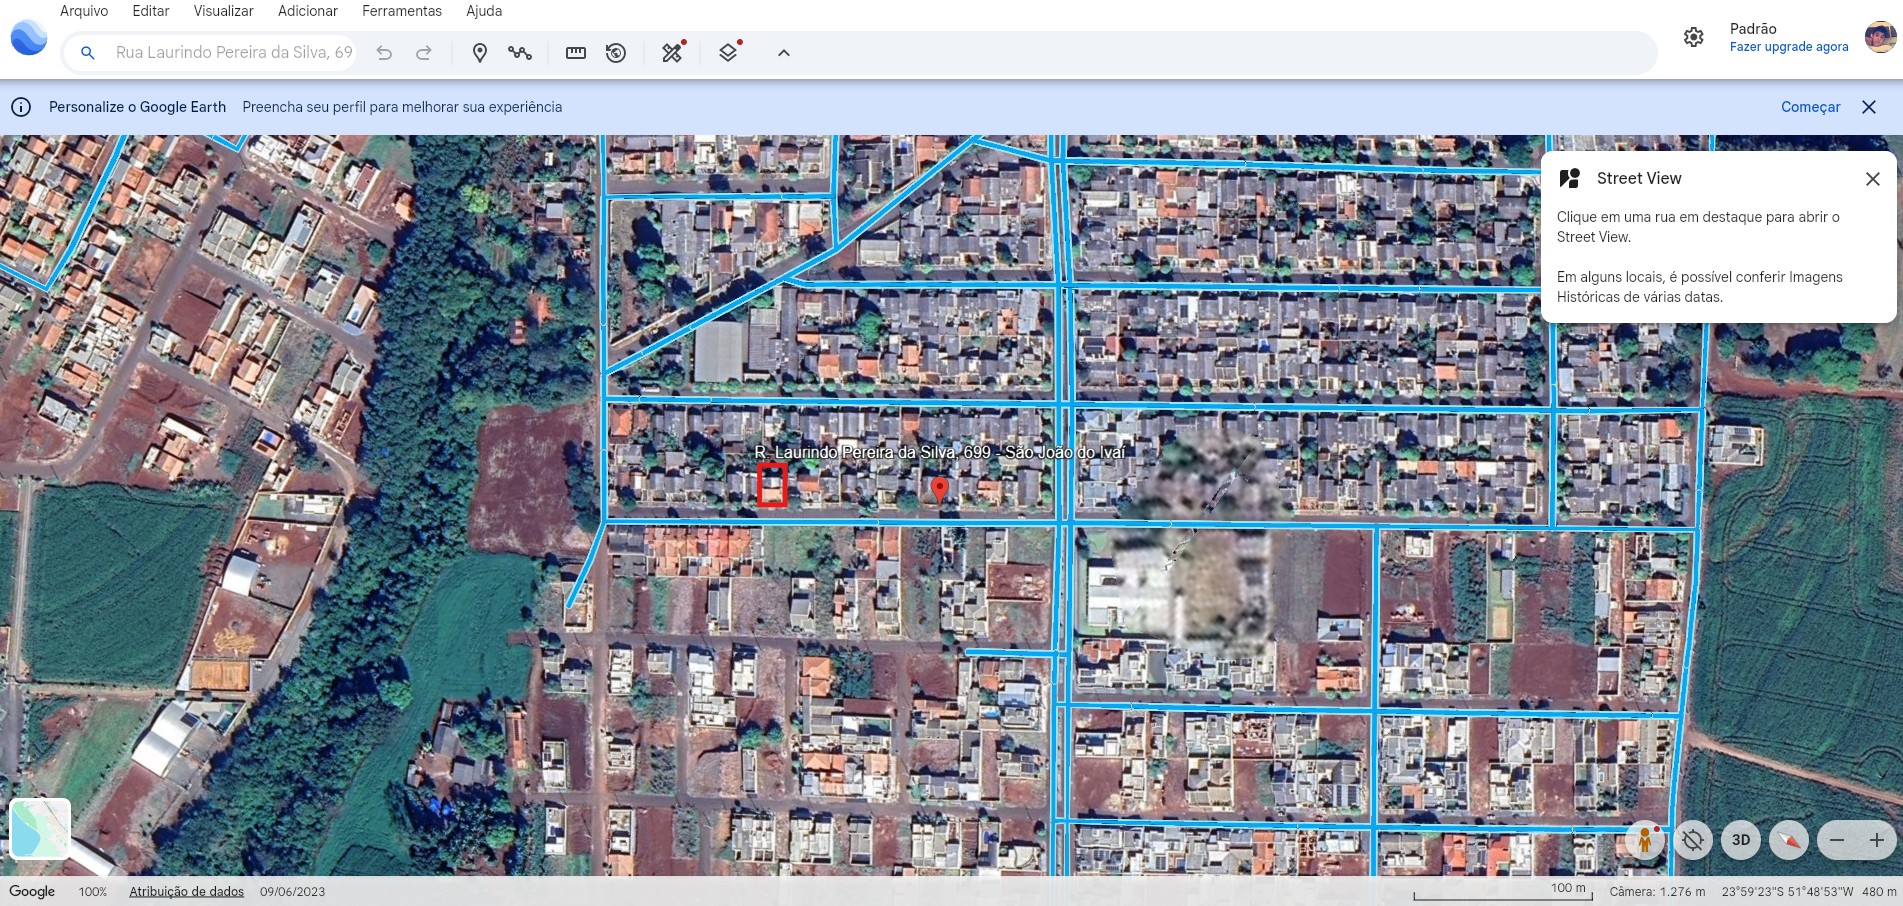Toggle Street View pegman button
This screenshot has width=1903, height=906.
(x=1645, y=840)
